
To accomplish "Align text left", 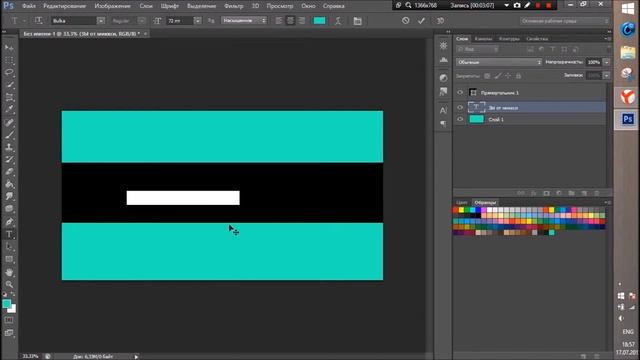I will [279, 21].
